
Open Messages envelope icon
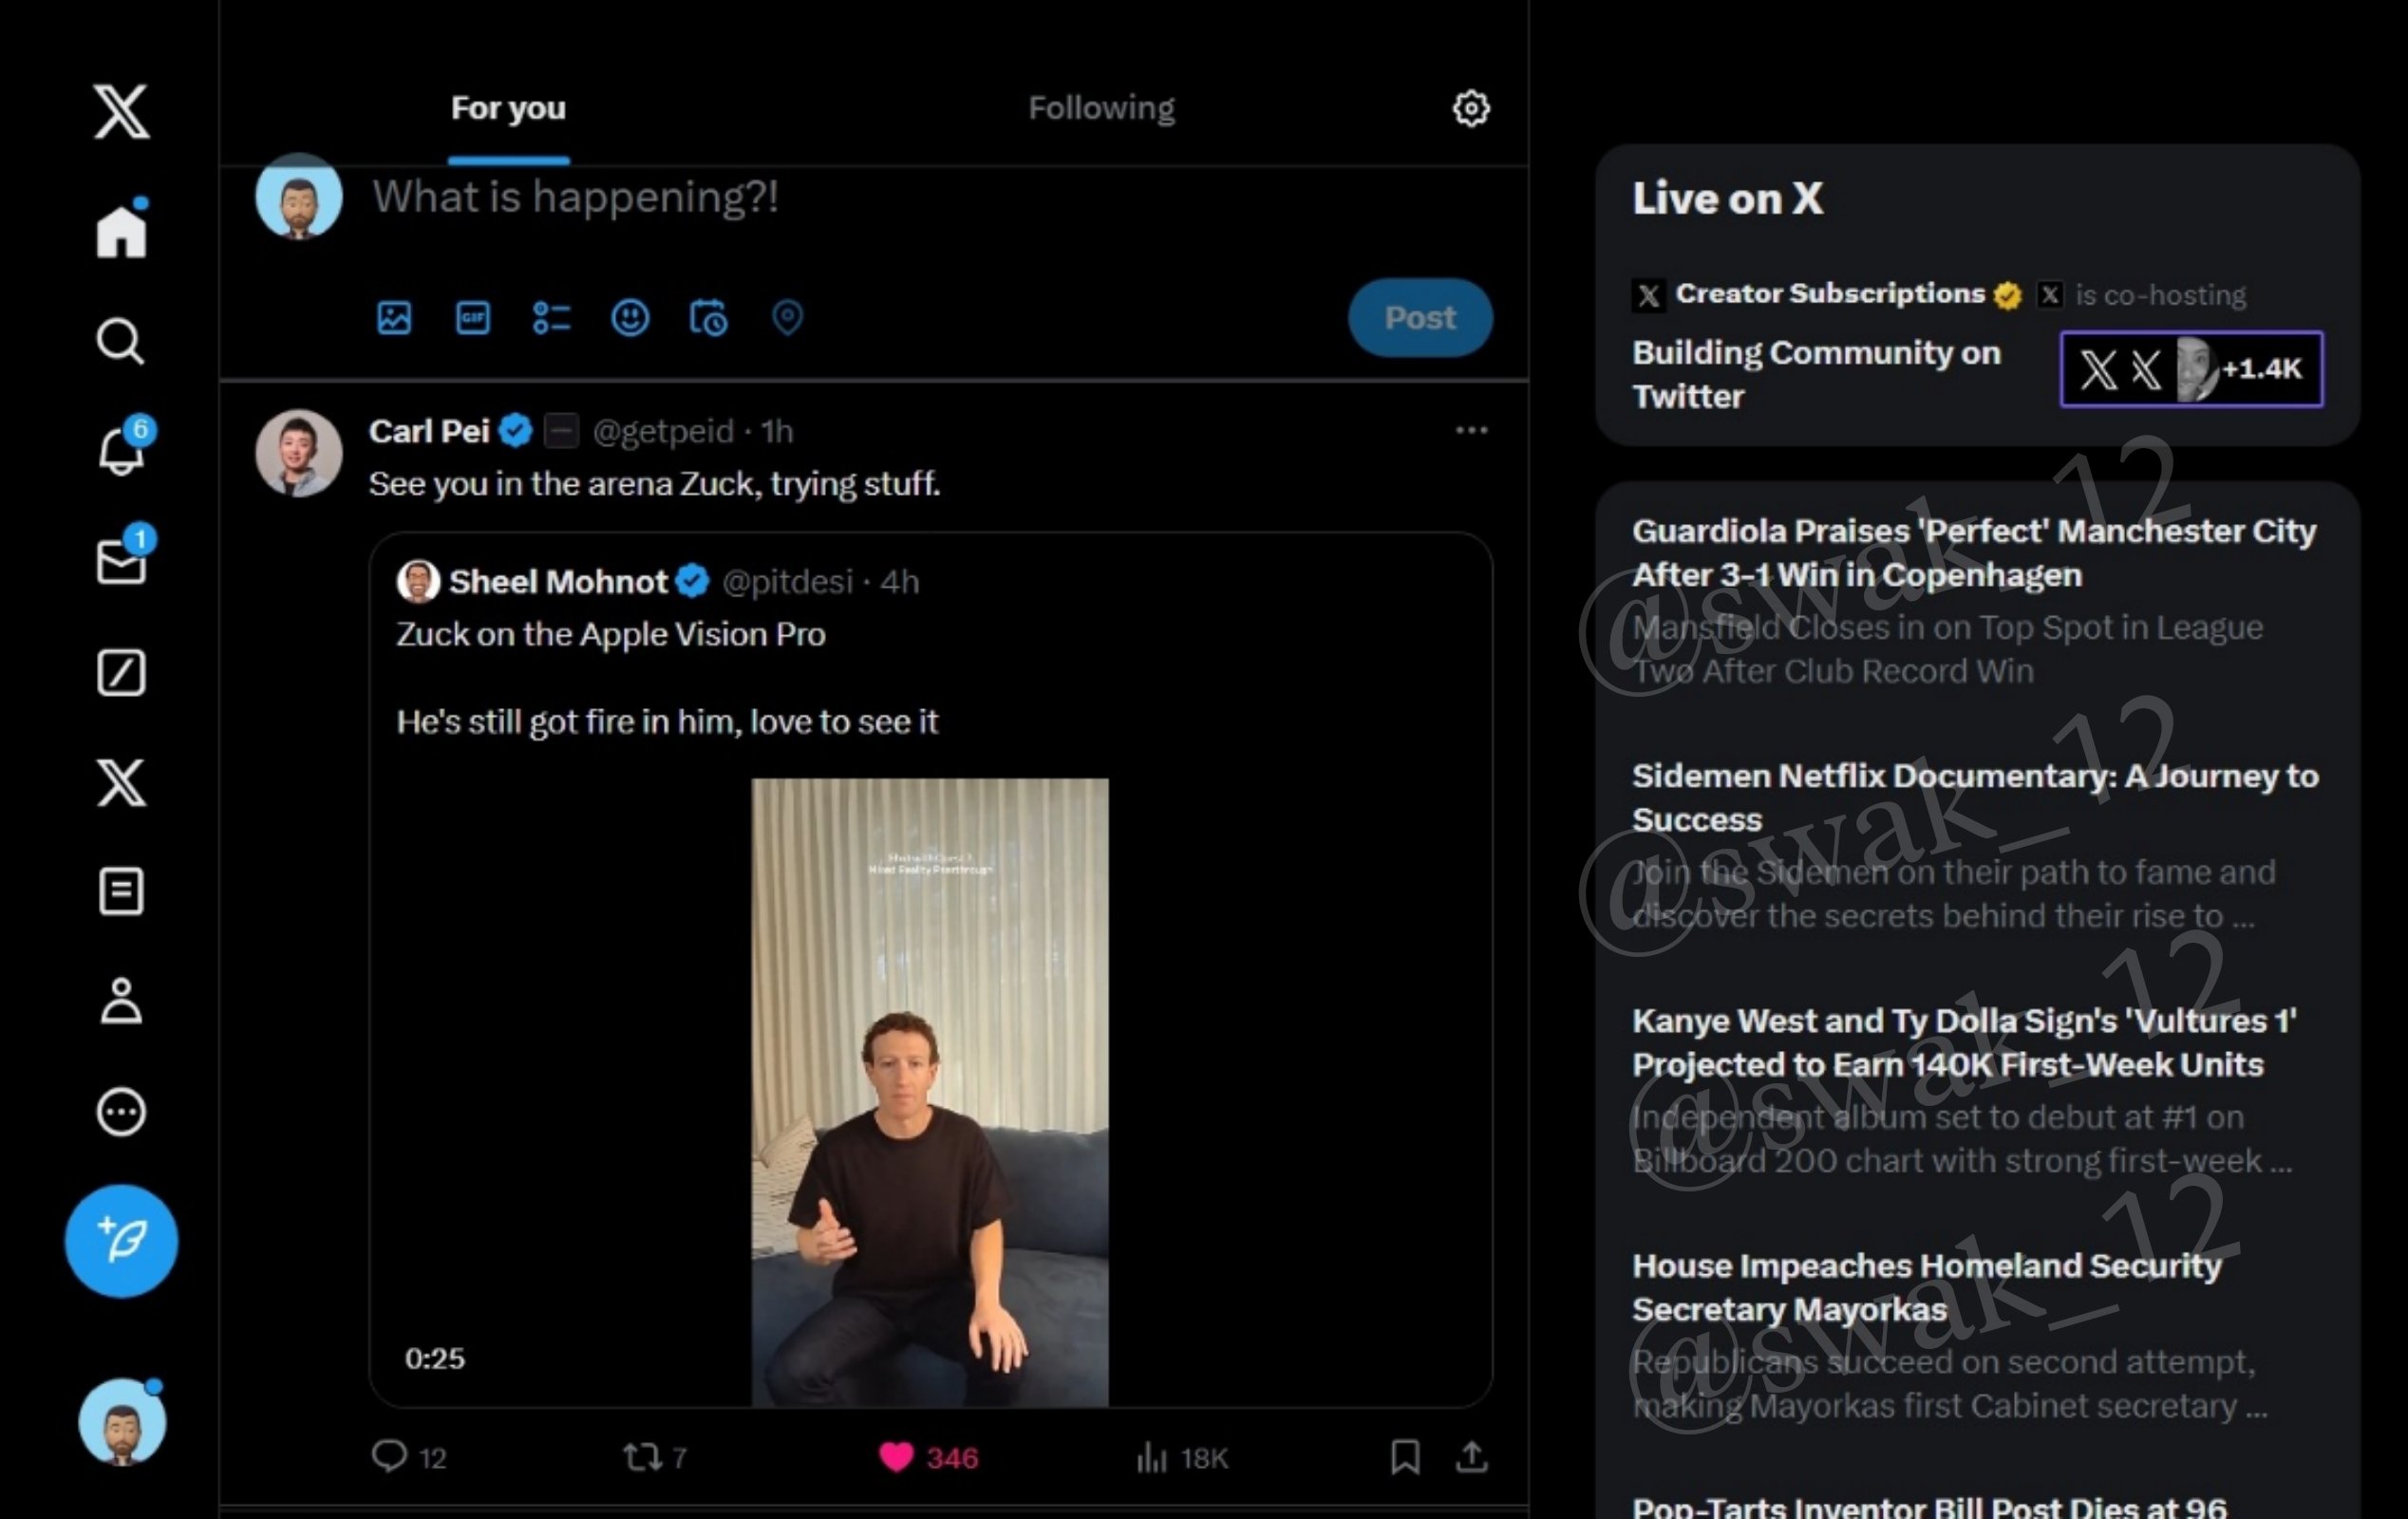click(x=123, y=556)
